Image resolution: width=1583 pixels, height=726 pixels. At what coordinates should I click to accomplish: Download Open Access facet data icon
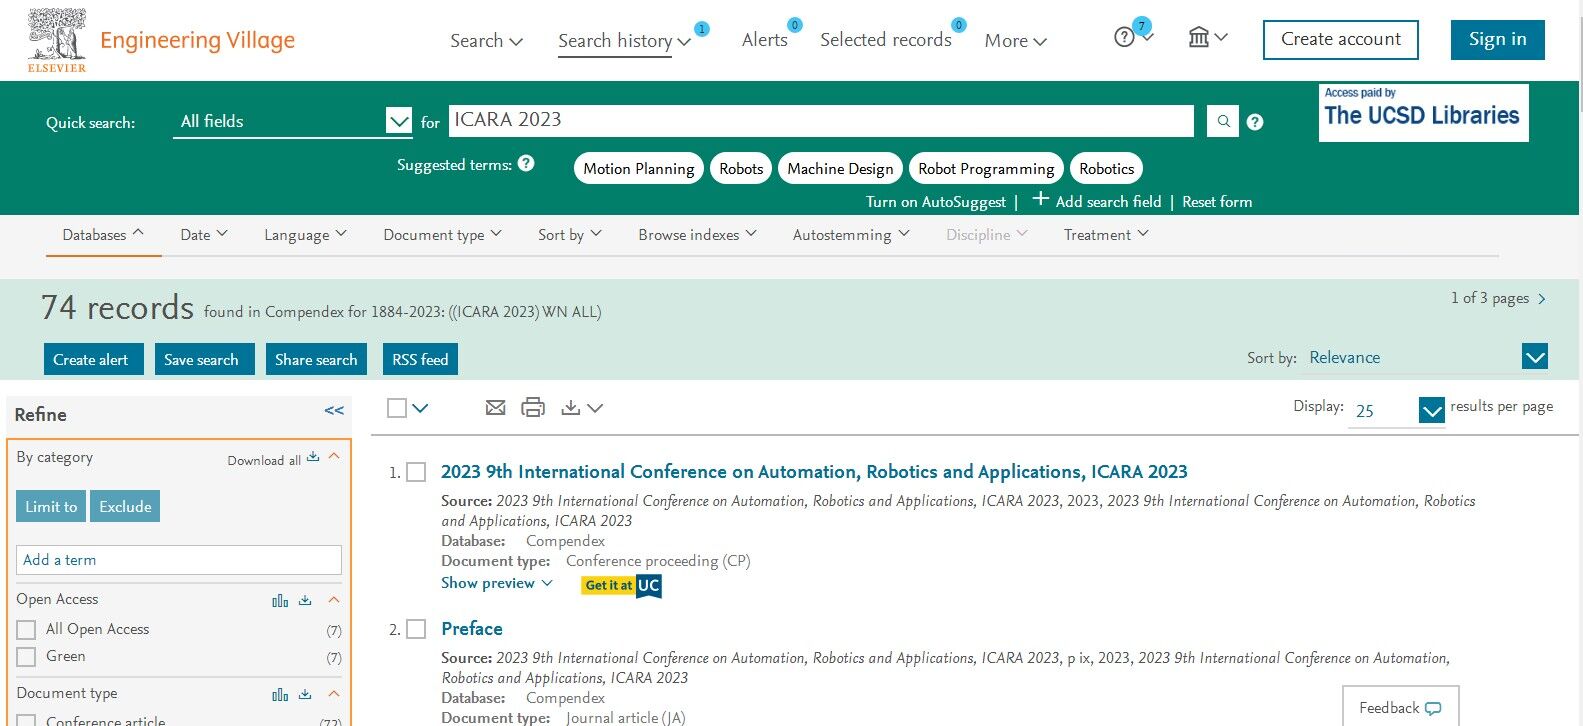(x=305, y=600)
